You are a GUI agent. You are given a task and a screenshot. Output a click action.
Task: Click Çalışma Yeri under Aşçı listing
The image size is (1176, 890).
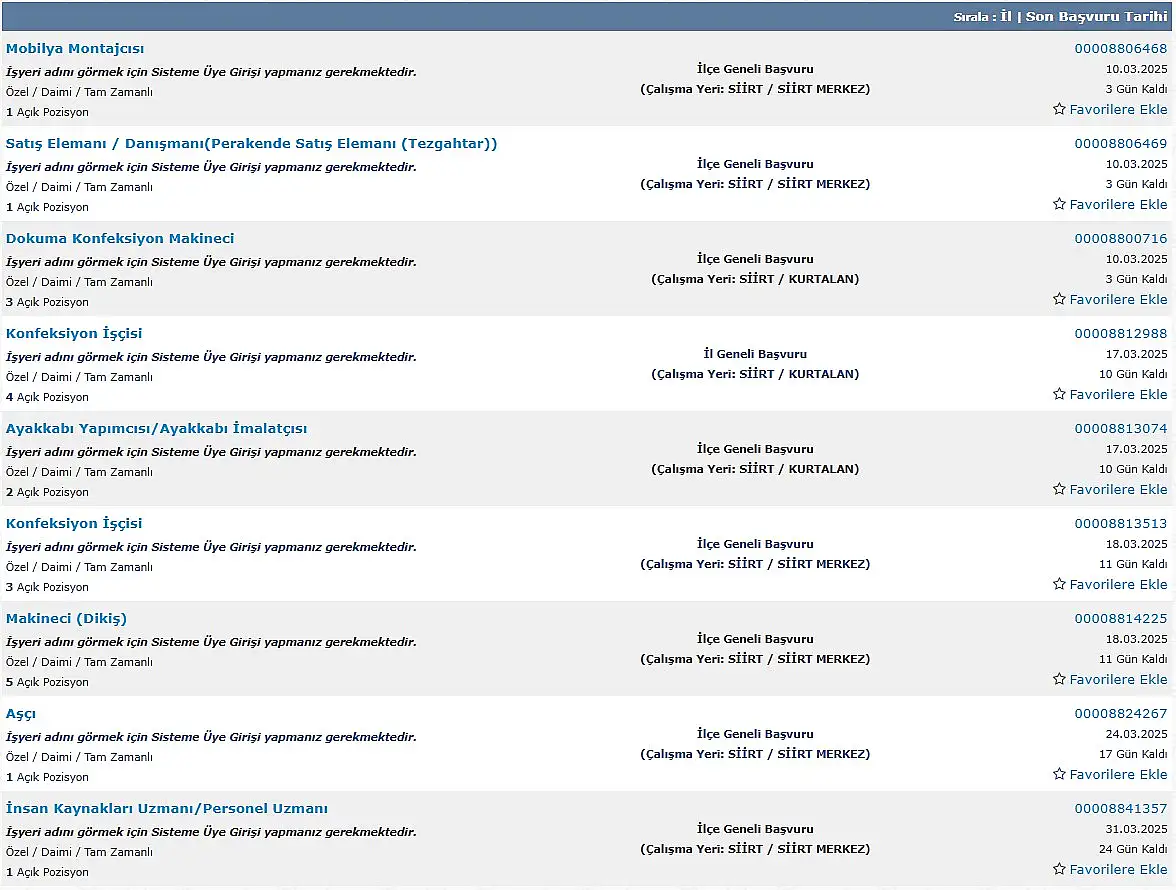point(755,754)
